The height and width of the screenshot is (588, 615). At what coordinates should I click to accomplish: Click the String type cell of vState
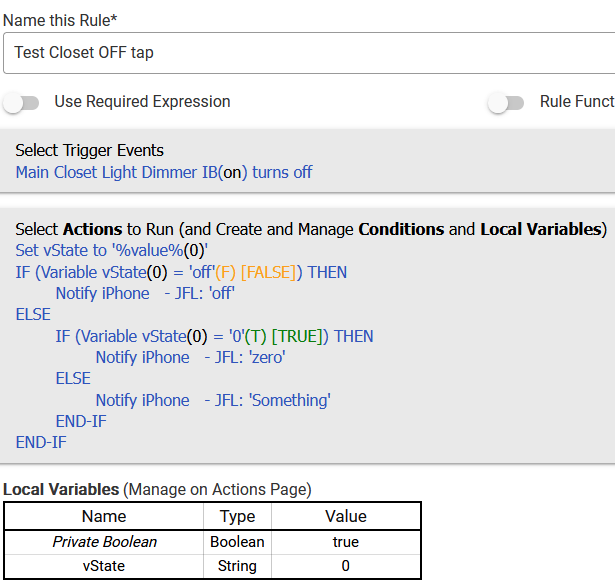click(x=237, y=566)
